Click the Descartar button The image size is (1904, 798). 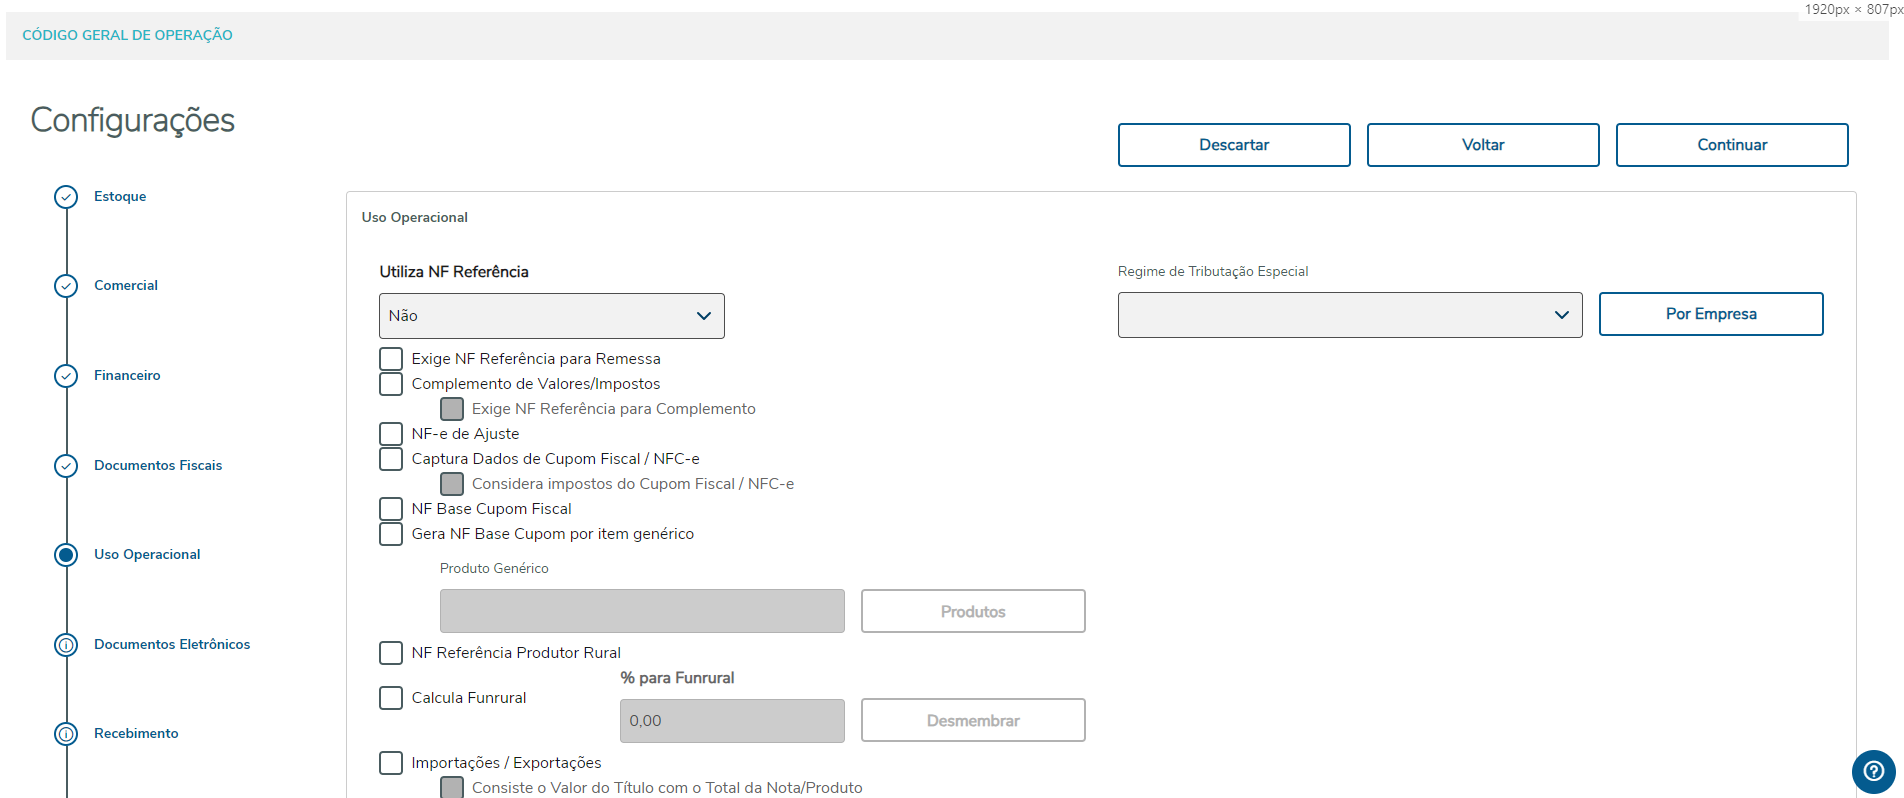(1233, 145)
